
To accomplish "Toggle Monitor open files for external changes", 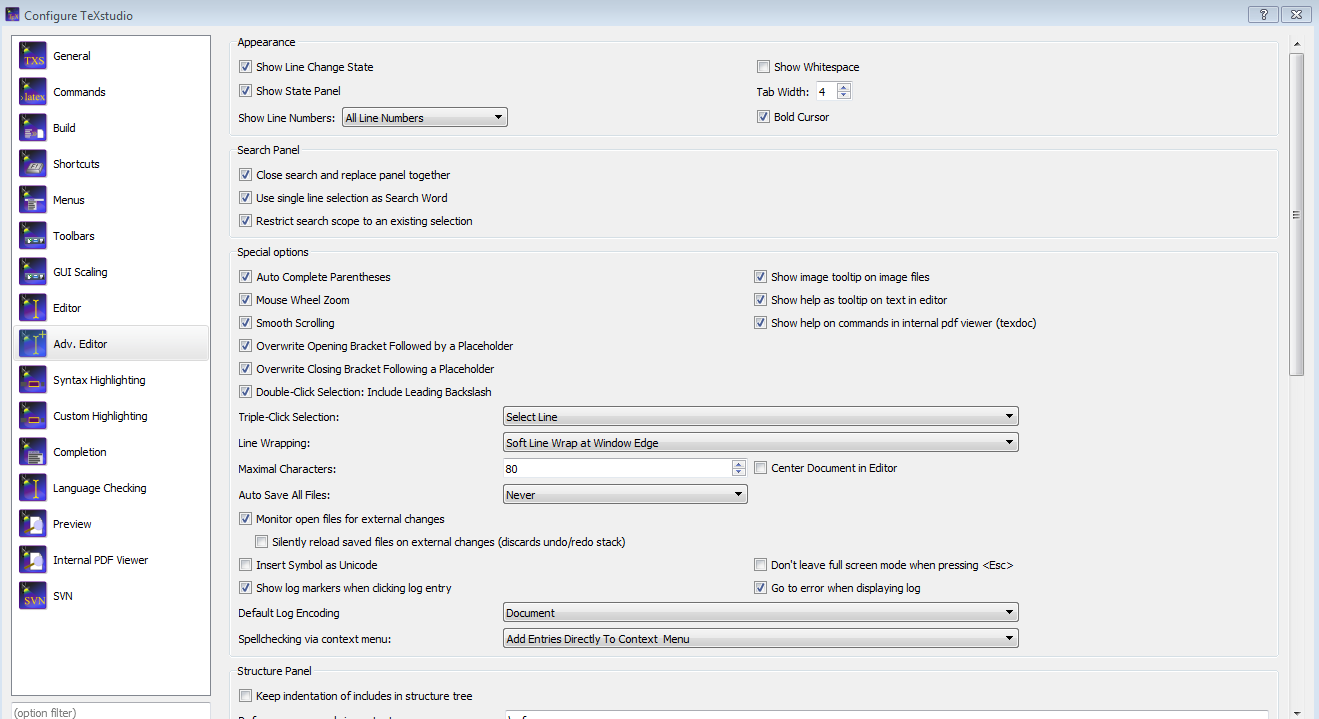I will [246, 519].
